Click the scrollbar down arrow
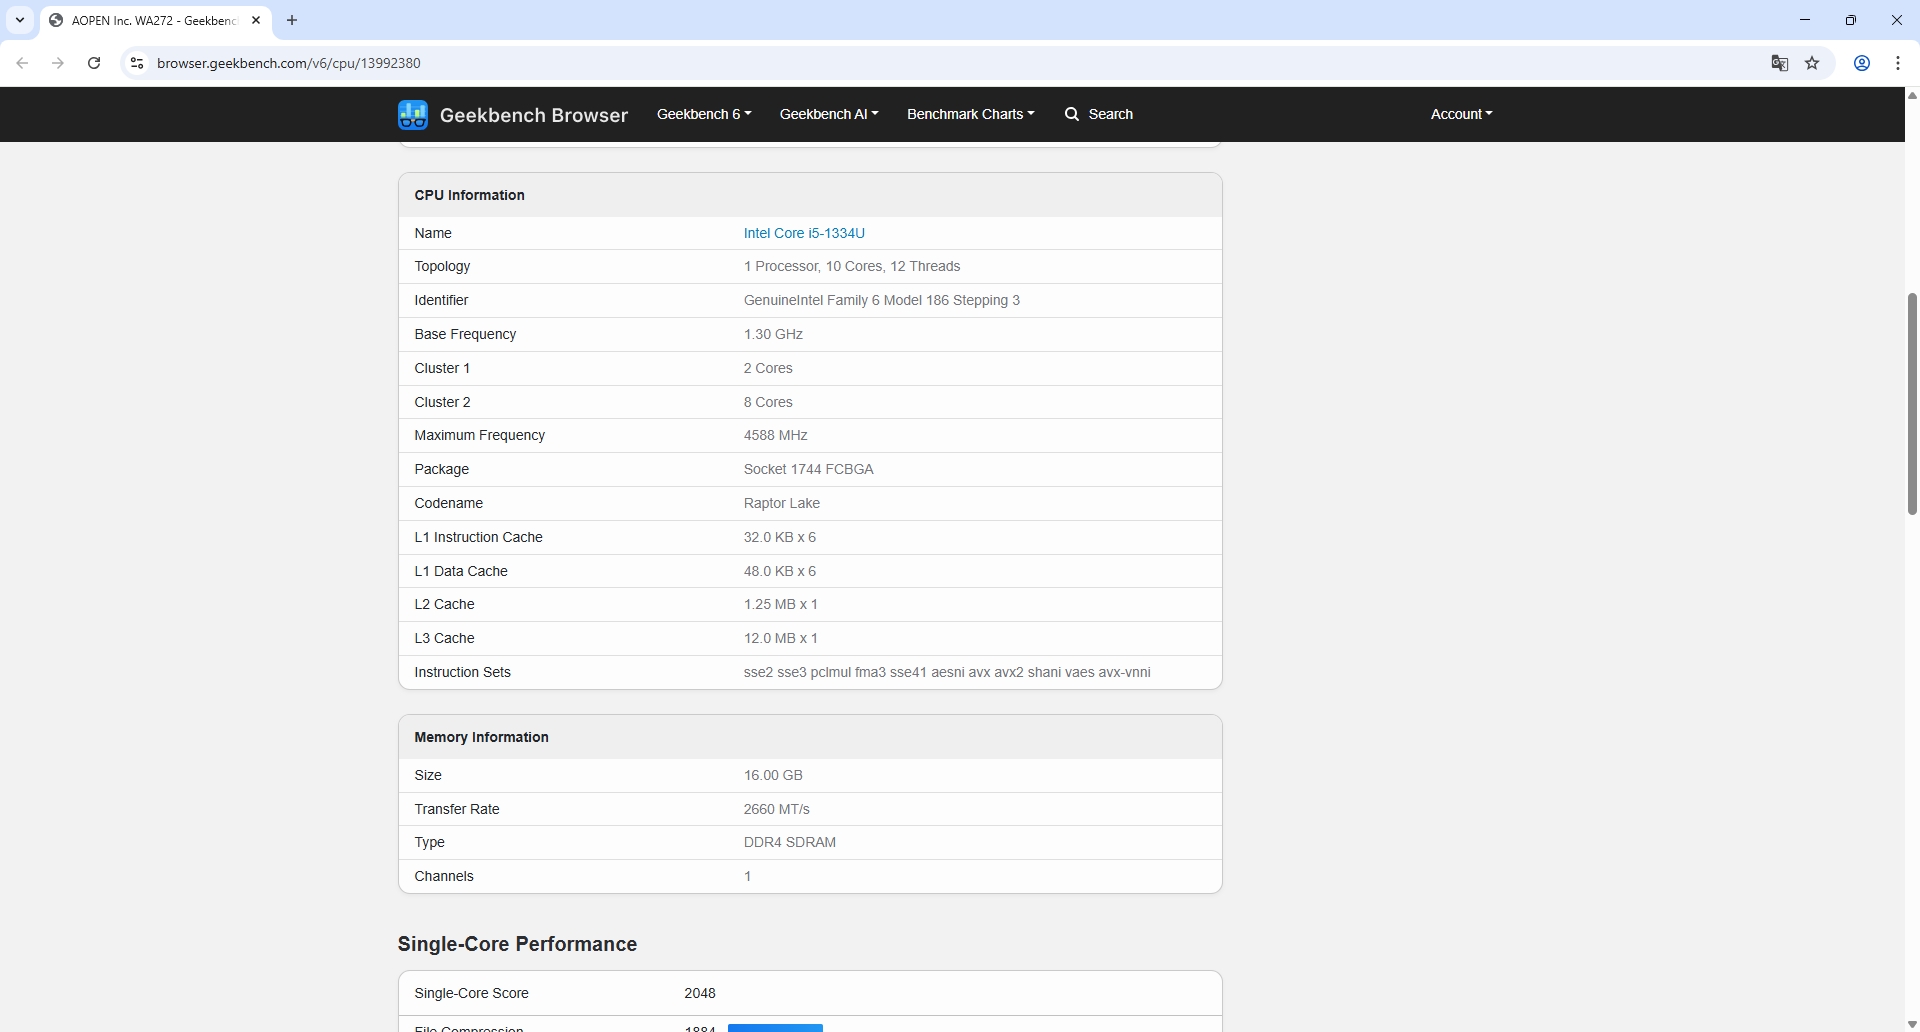 point(1912,1024)
